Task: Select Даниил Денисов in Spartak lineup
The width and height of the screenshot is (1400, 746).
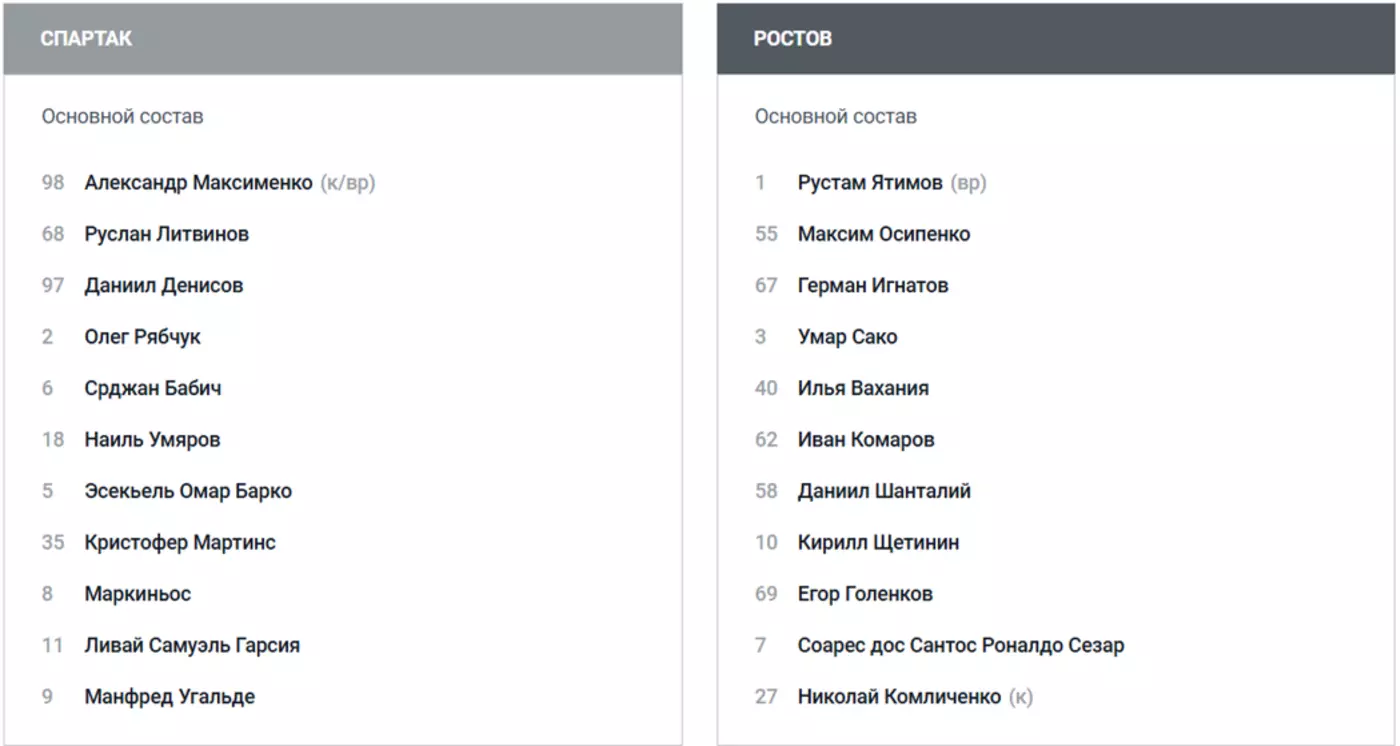Action: point(163,285)
